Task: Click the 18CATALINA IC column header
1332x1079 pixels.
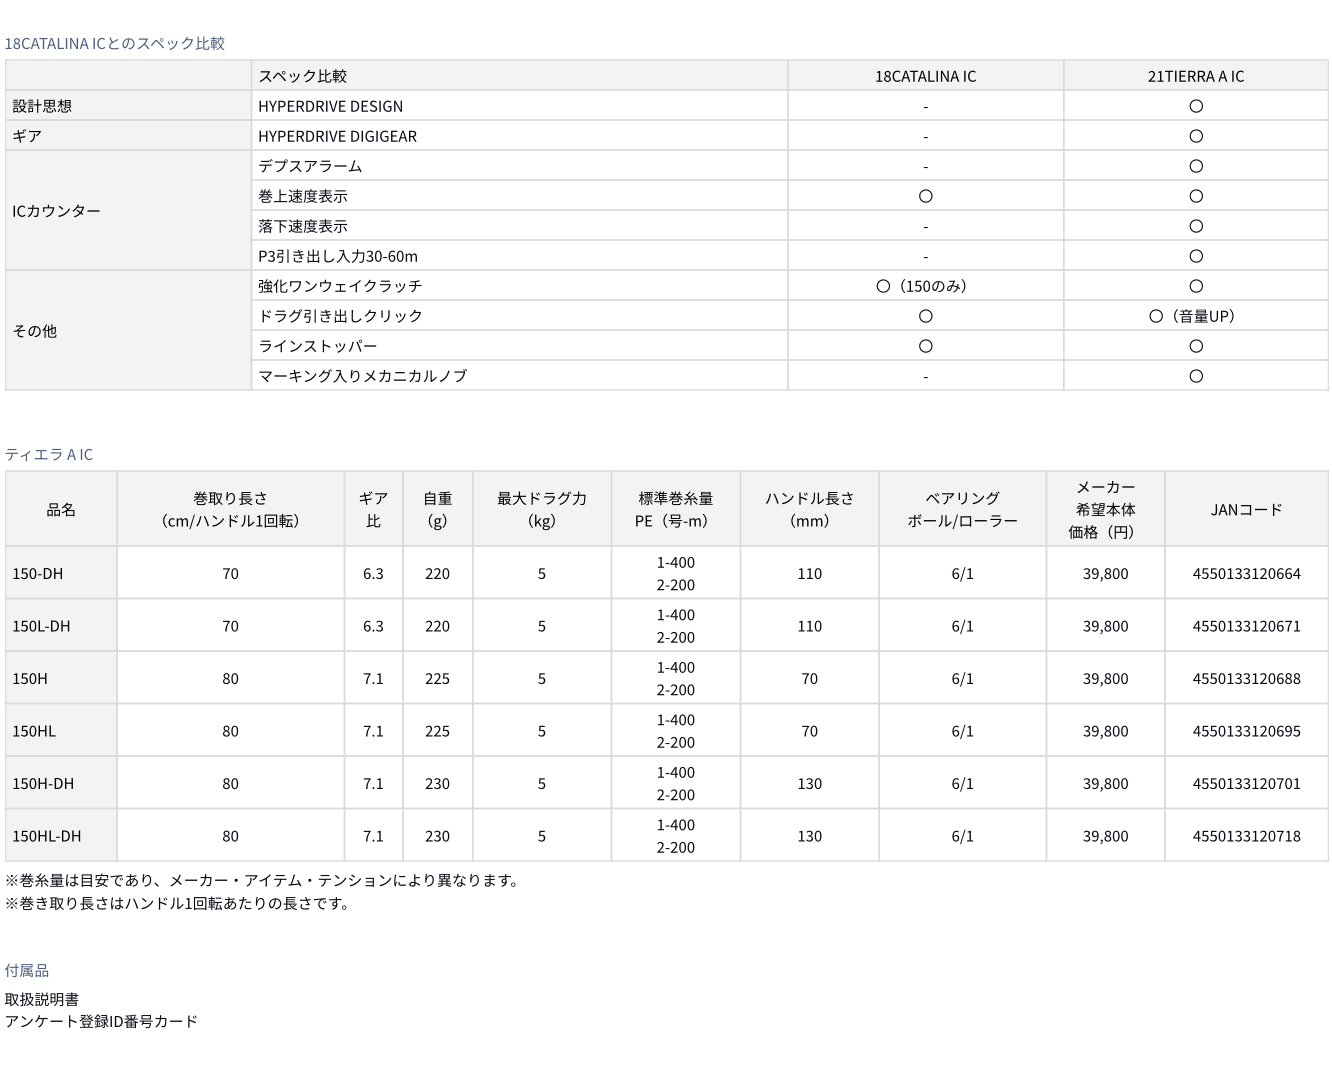Action: click(x=925, y=76)
